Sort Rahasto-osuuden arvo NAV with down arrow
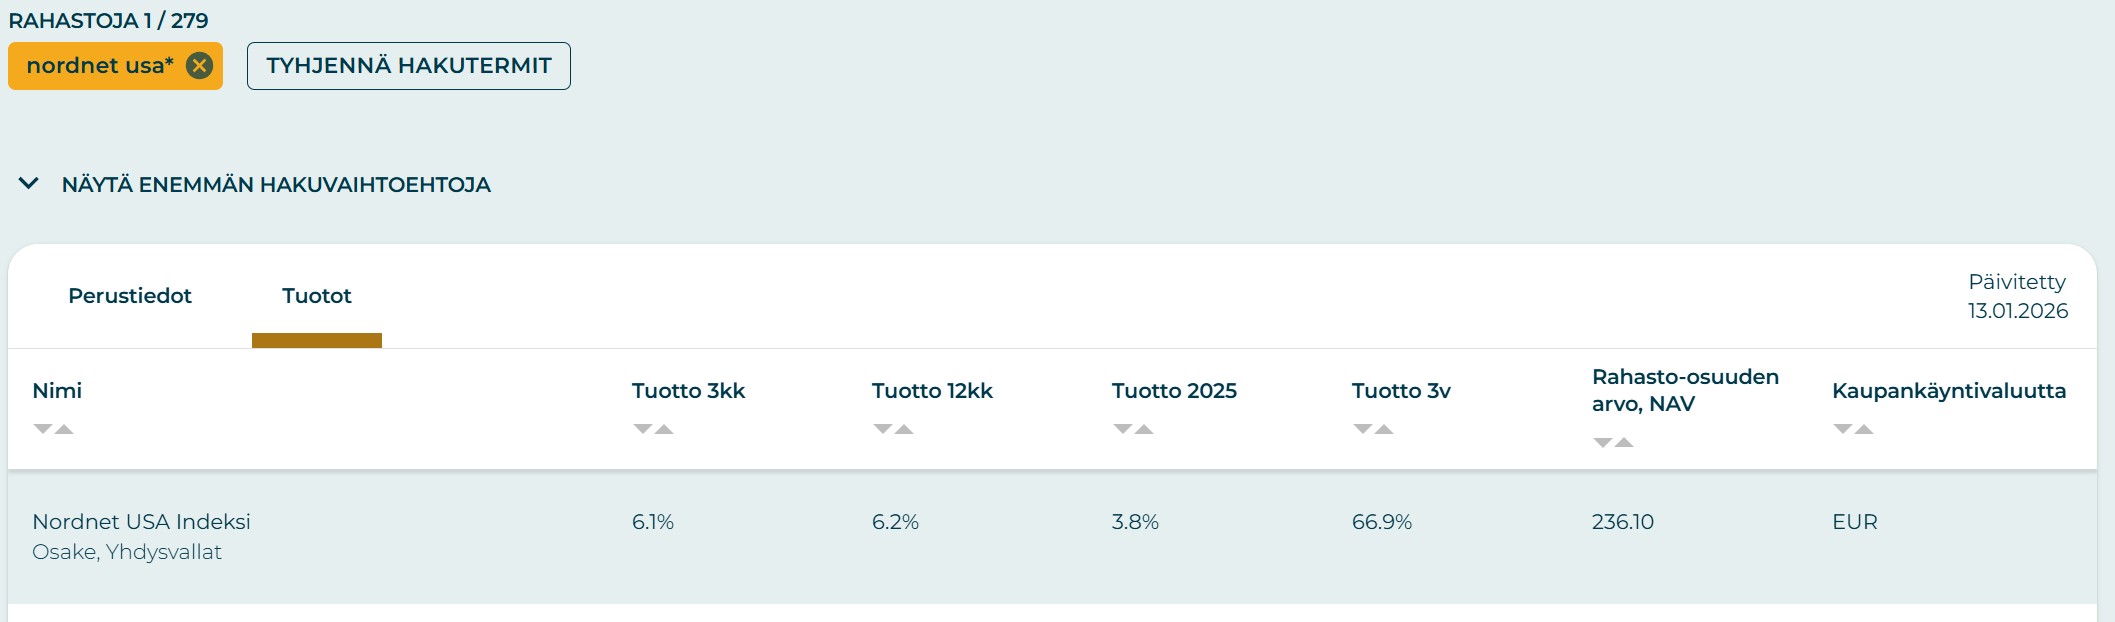Viewport: 2115px width, 622px height. 1602,442
